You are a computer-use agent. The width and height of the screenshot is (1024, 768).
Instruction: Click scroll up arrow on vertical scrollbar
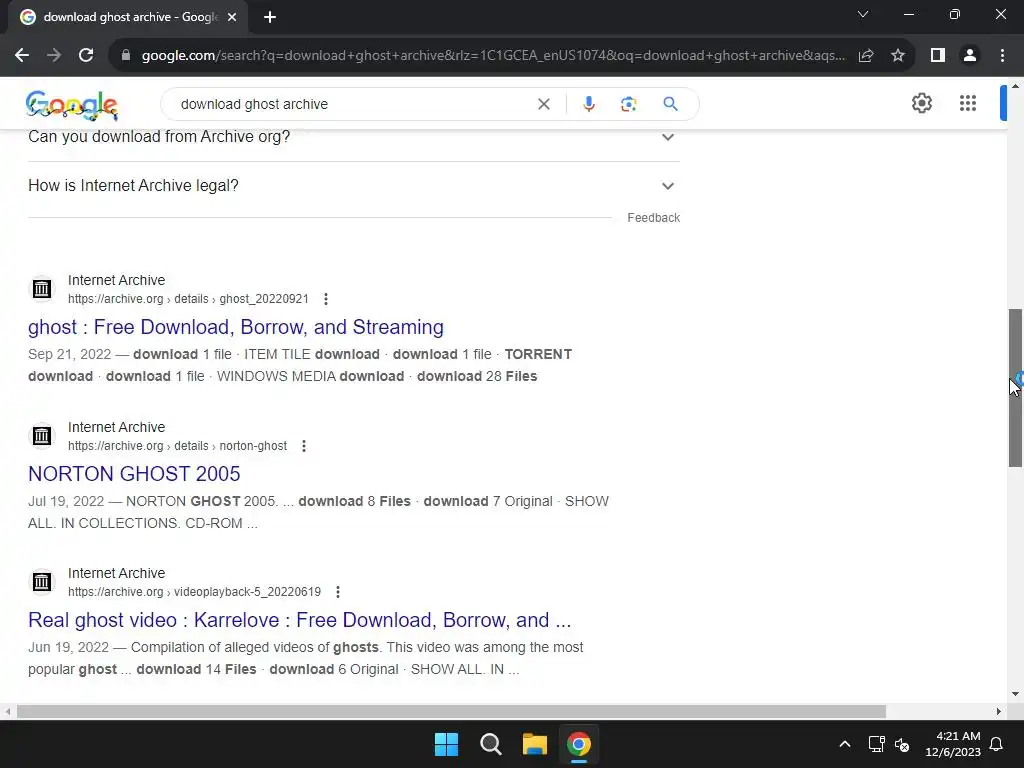click(x=1015, y=86)
